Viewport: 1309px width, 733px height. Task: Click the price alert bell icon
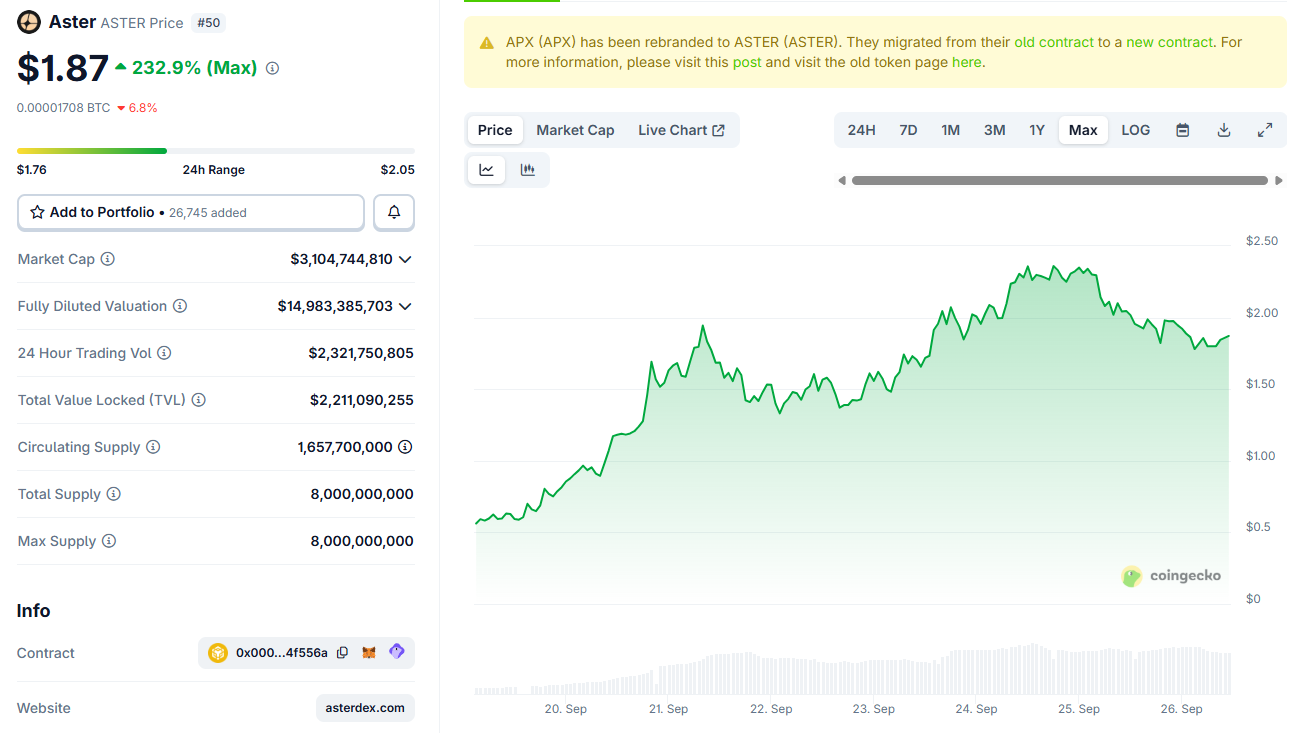click(x=394, y=212)
